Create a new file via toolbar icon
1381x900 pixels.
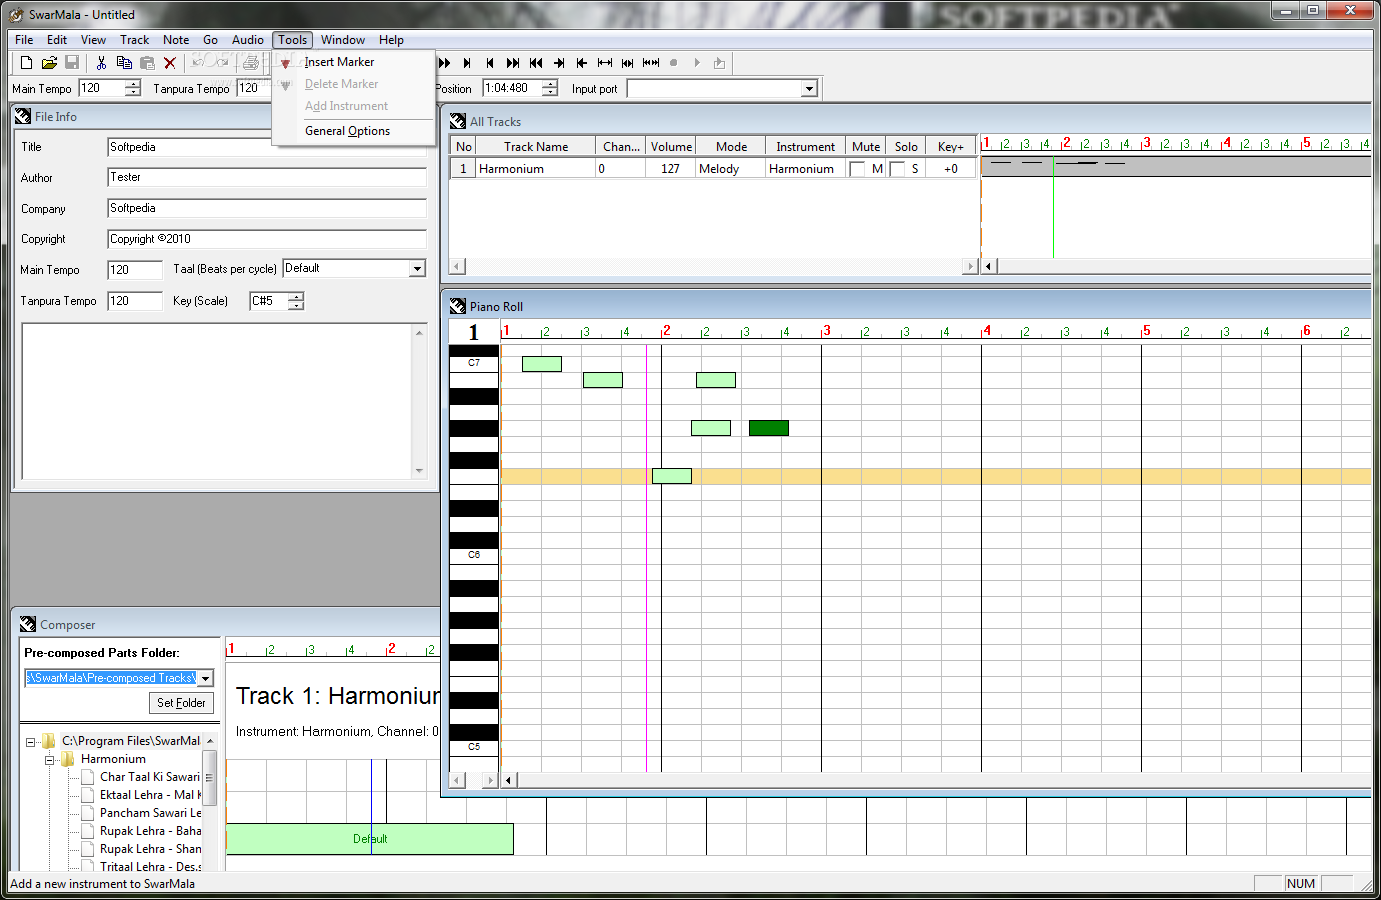(x=27, y=63)
